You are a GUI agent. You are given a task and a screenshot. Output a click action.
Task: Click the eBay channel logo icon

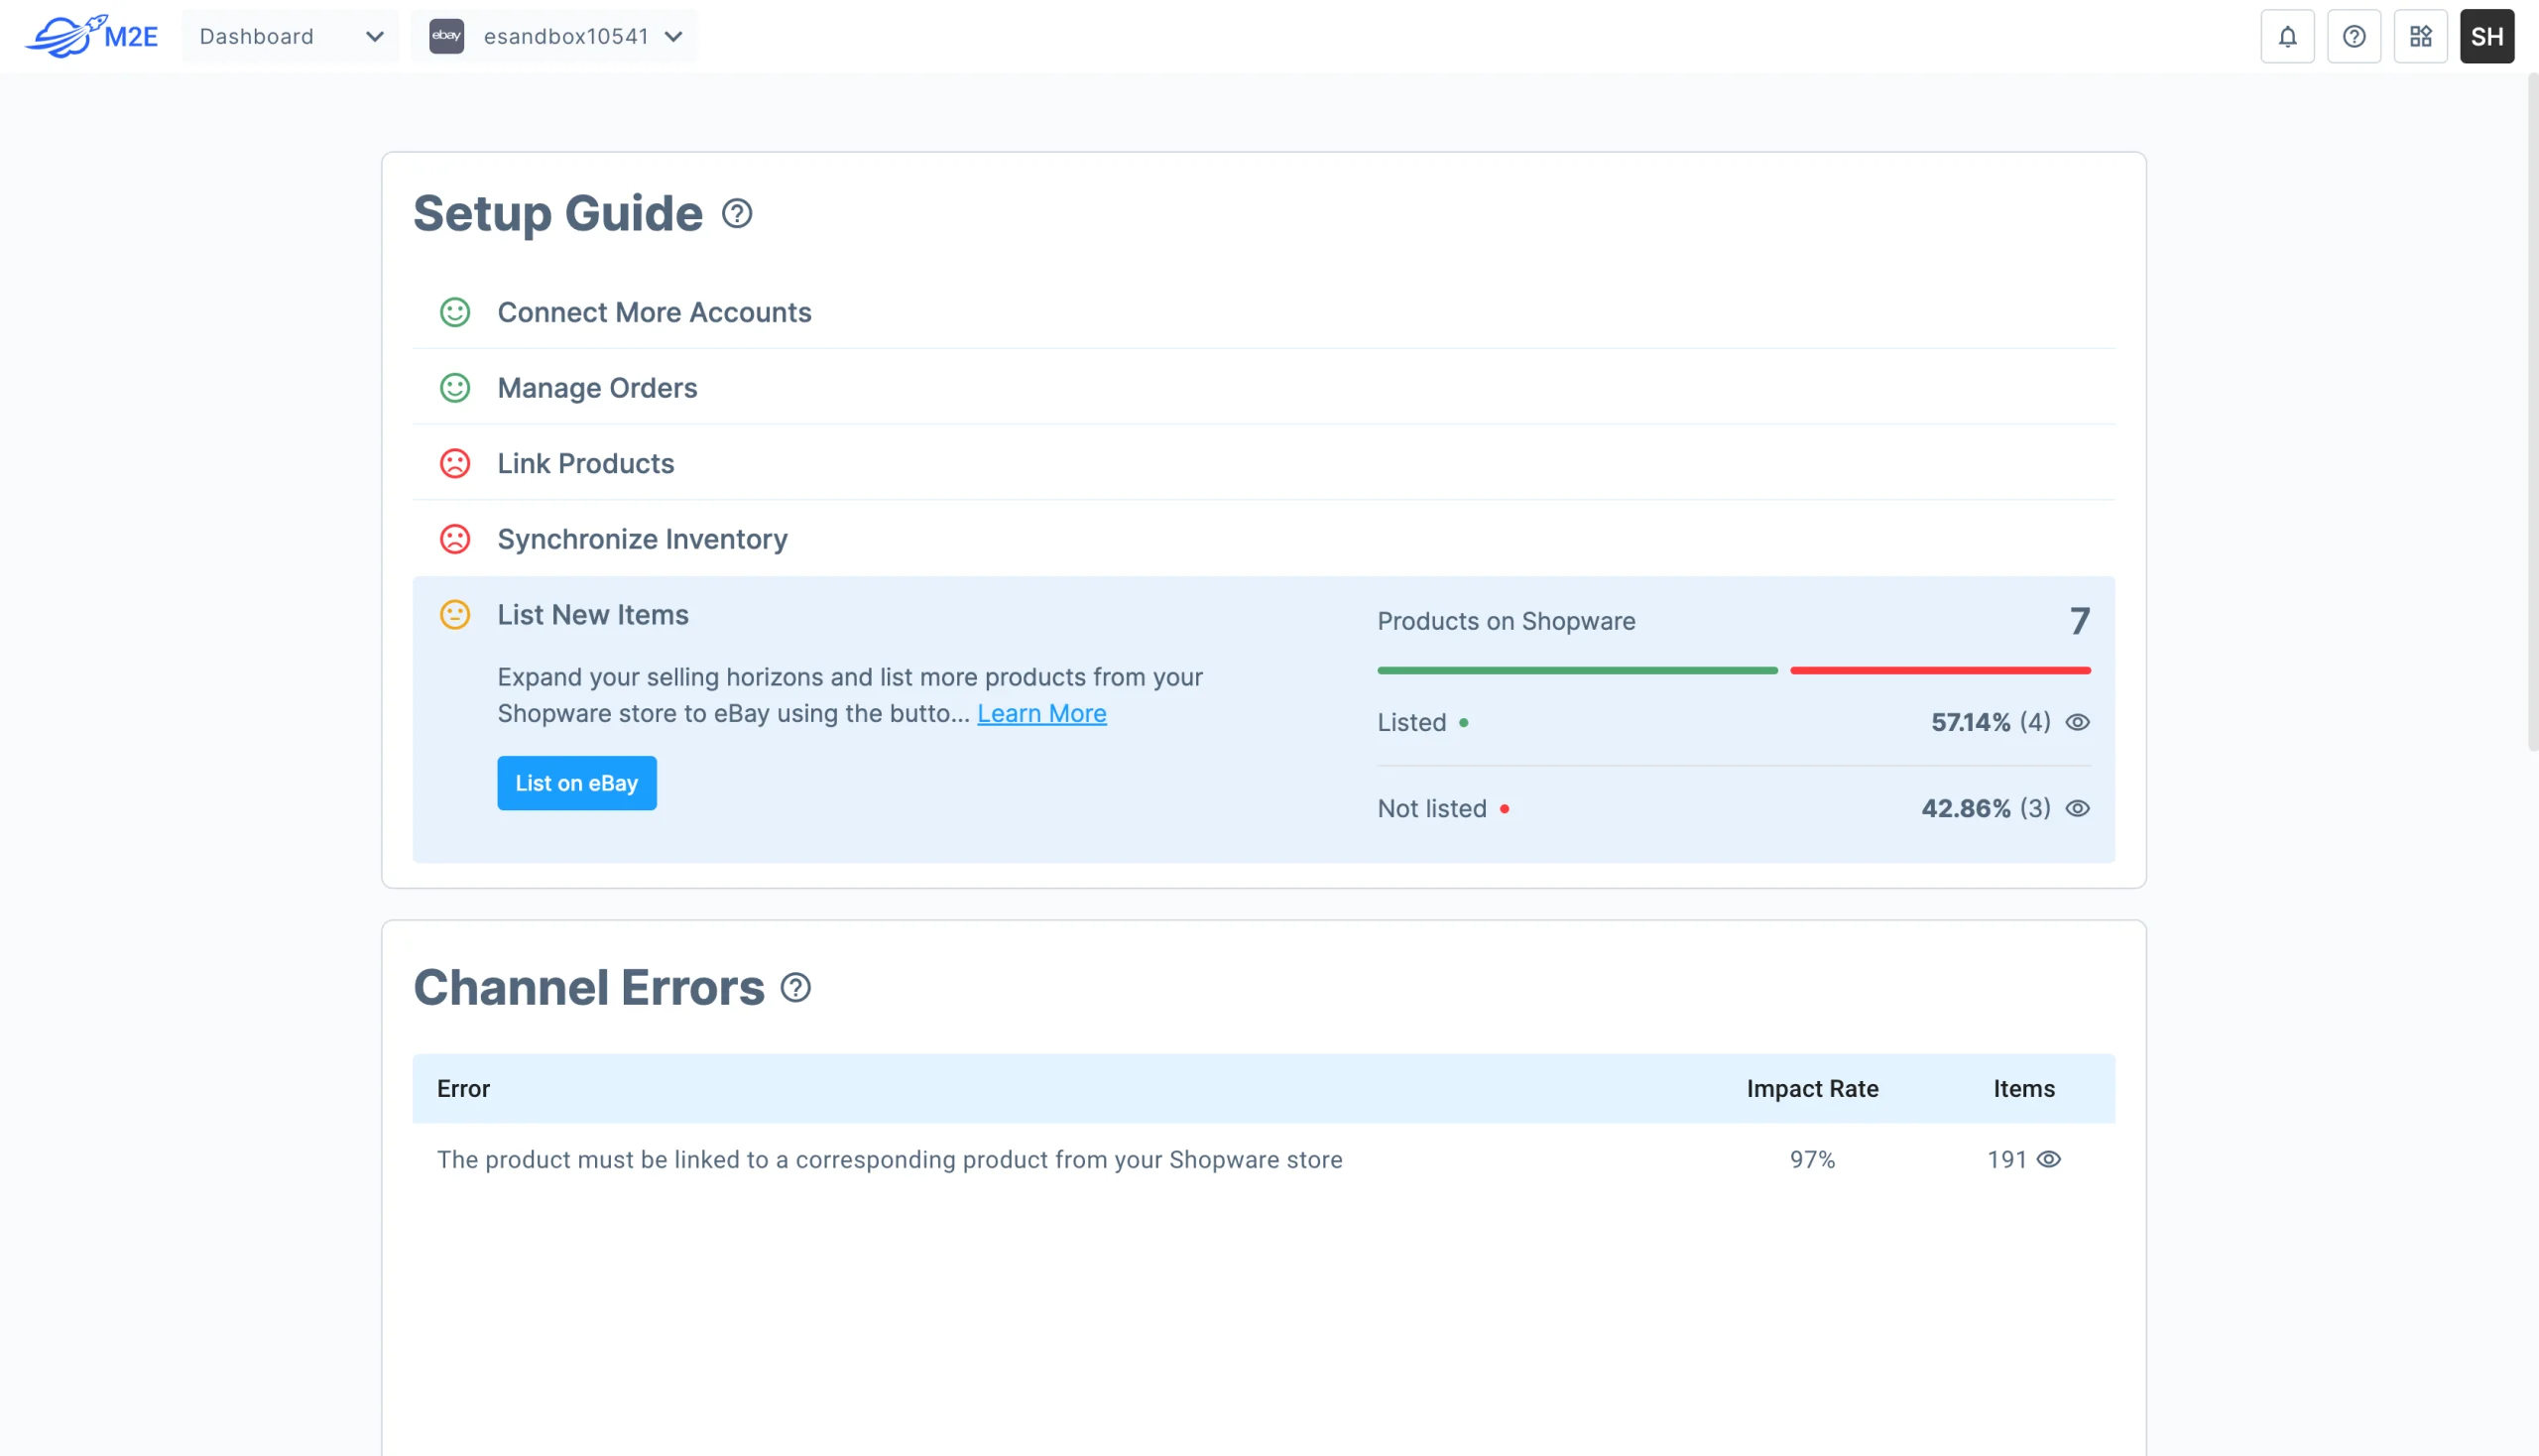[x=446, y=37]
